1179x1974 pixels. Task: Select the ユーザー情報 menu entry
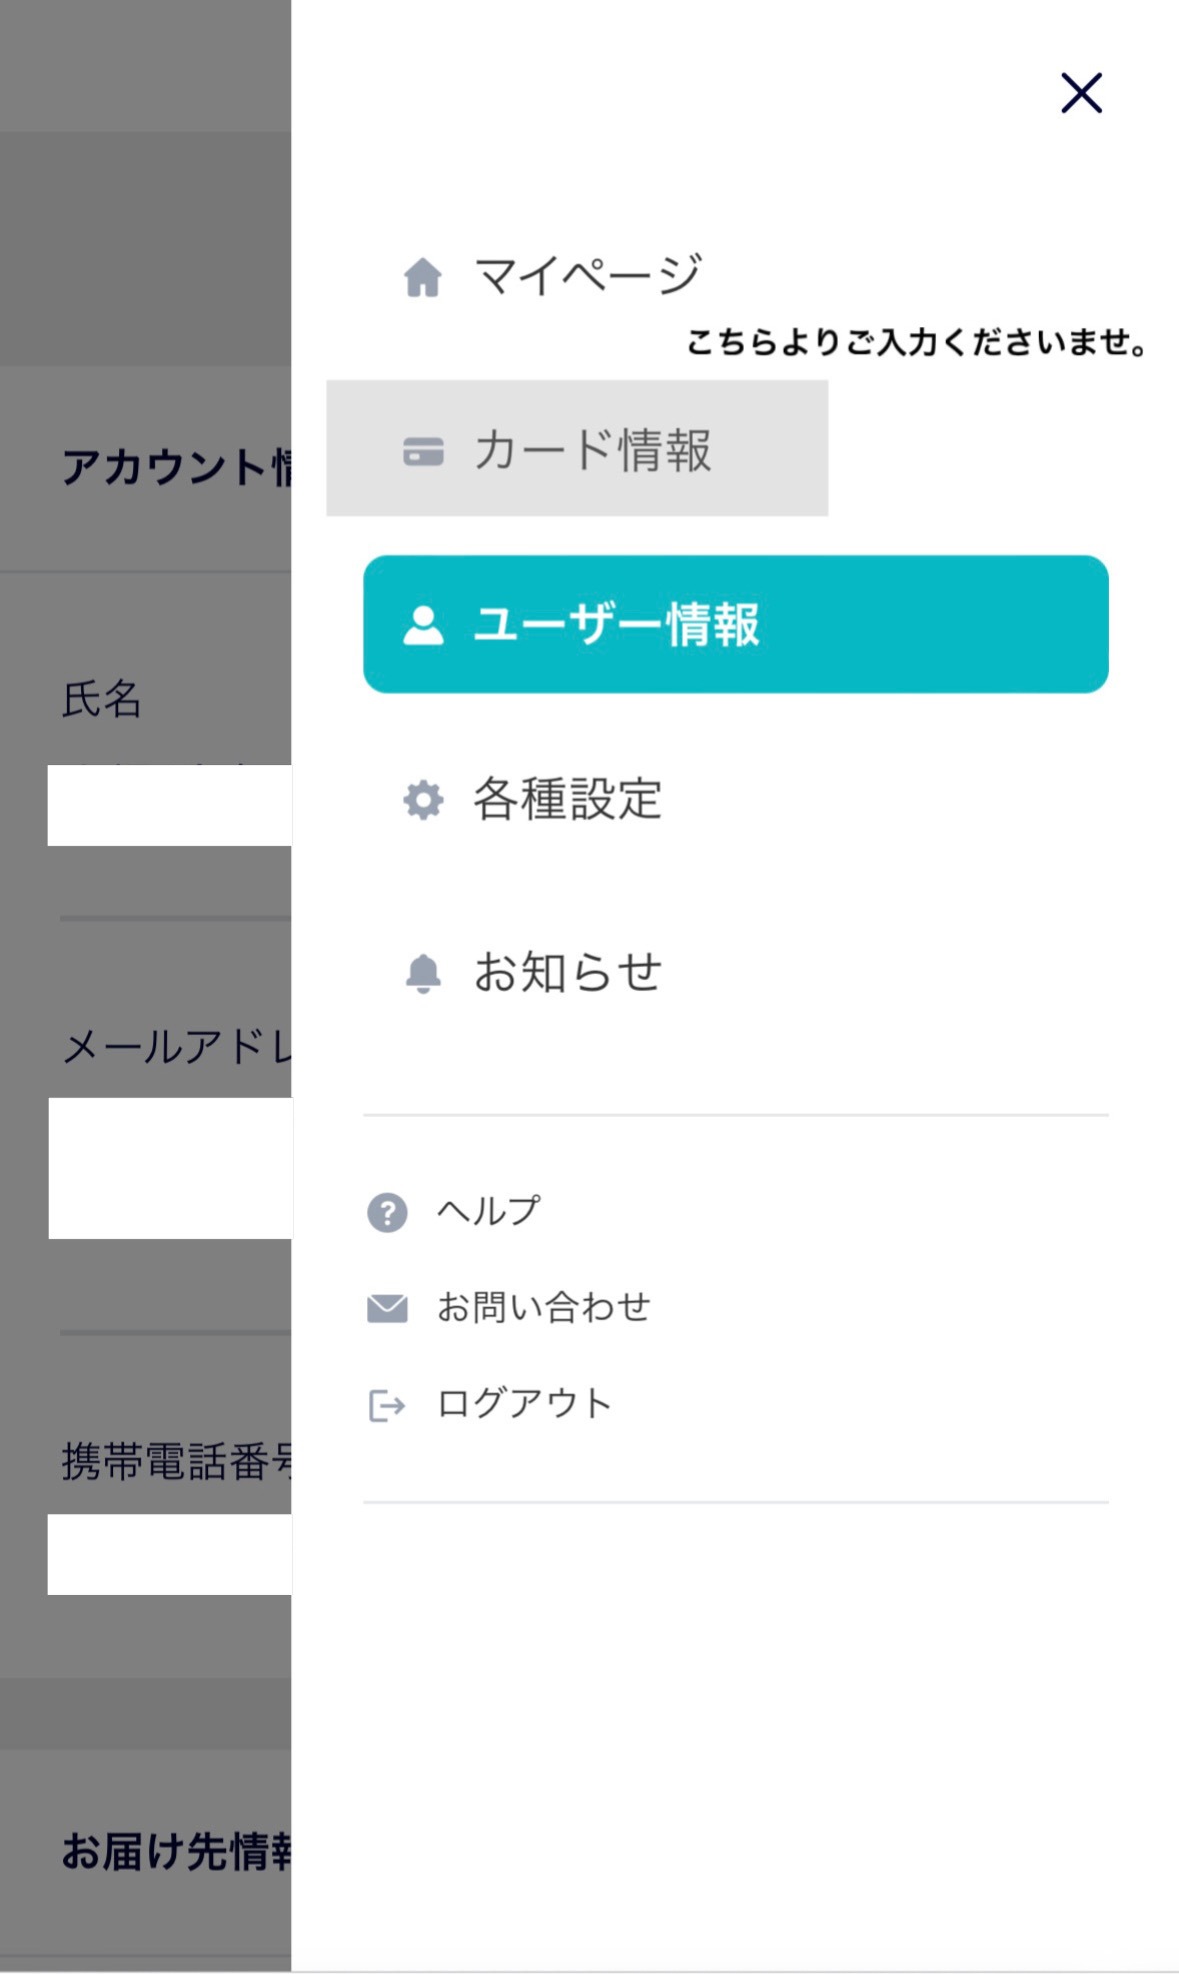tap(736, 624)
